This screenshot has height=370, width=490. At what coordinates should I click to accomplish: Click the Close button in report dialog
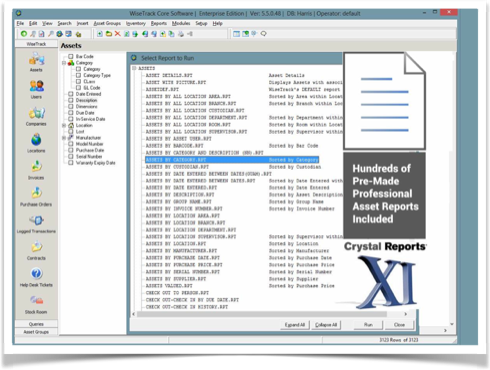tap(399, 325)
